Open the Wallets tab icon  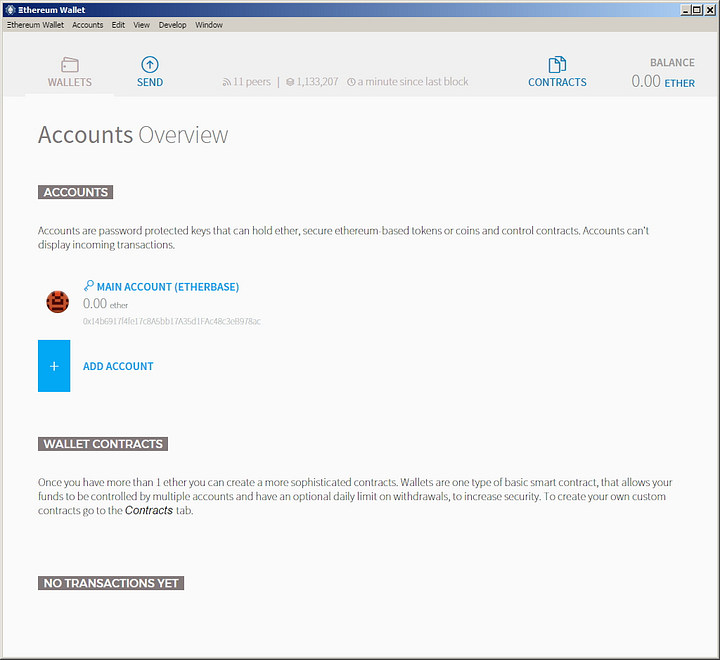[x=70, y=65]
